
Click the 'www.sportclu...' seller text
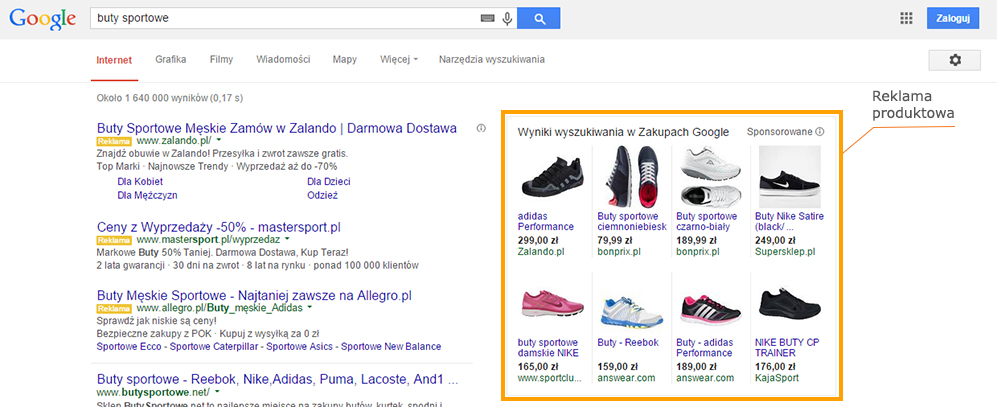click(x=549, y=378)
